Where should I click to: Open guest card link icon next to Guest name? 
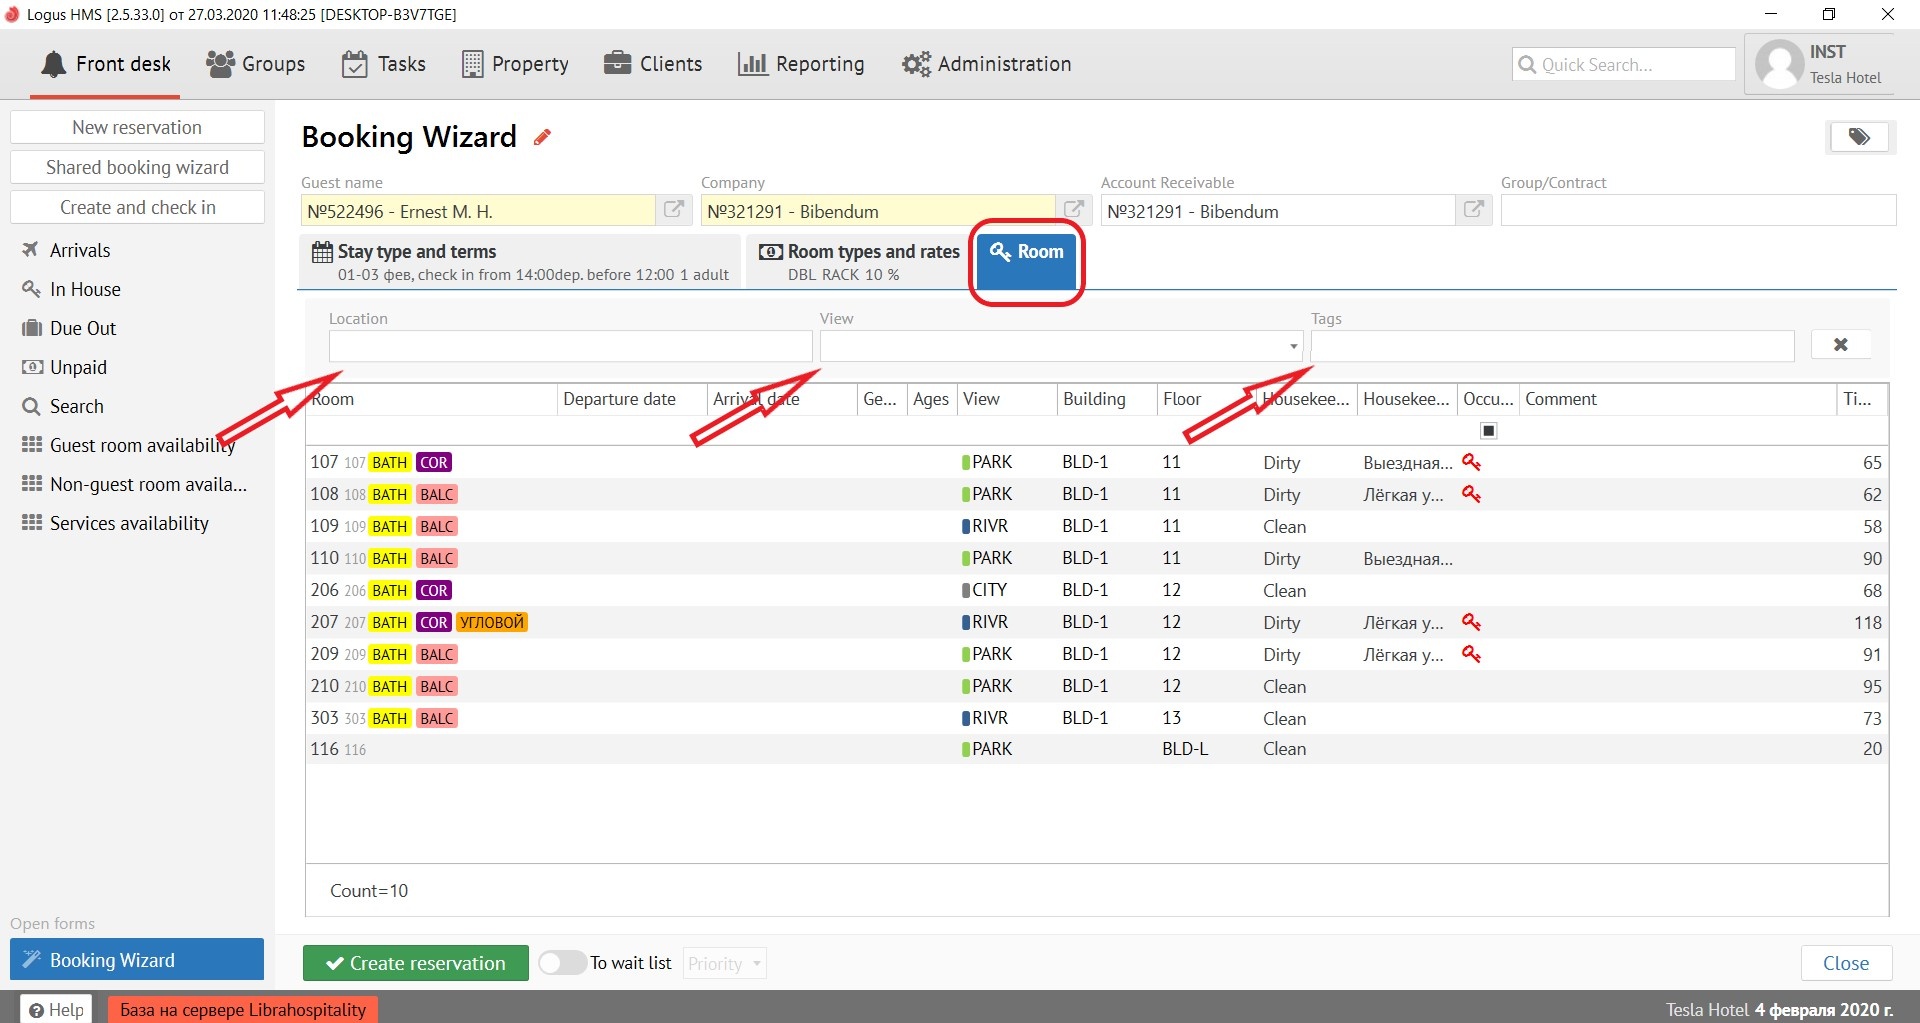pos(674,210)
